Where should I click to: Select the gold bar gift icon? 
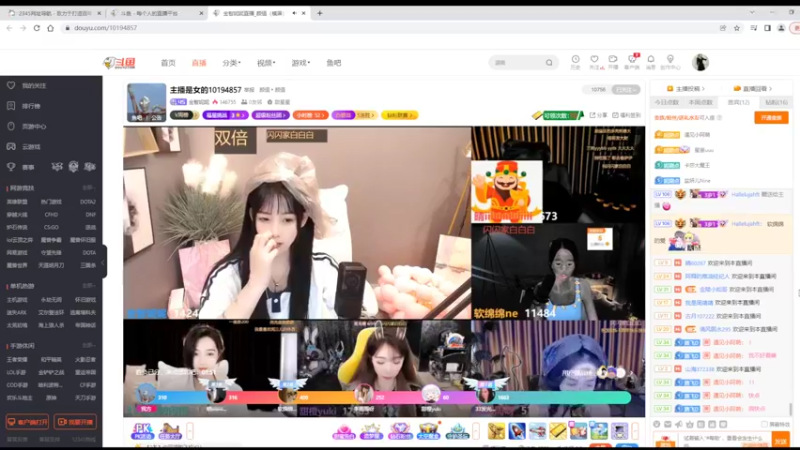[558, 431]
